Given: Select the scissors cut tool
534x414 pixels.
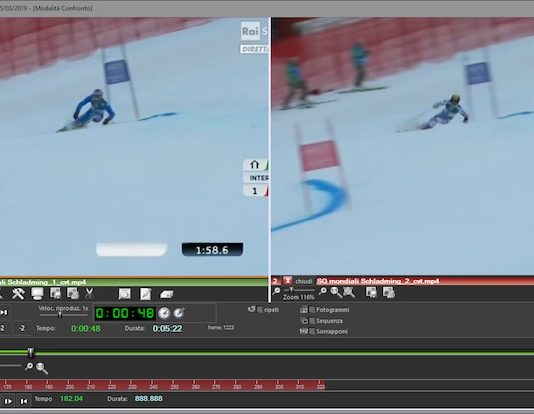Looking at the screenshot, I should point(89,293).
